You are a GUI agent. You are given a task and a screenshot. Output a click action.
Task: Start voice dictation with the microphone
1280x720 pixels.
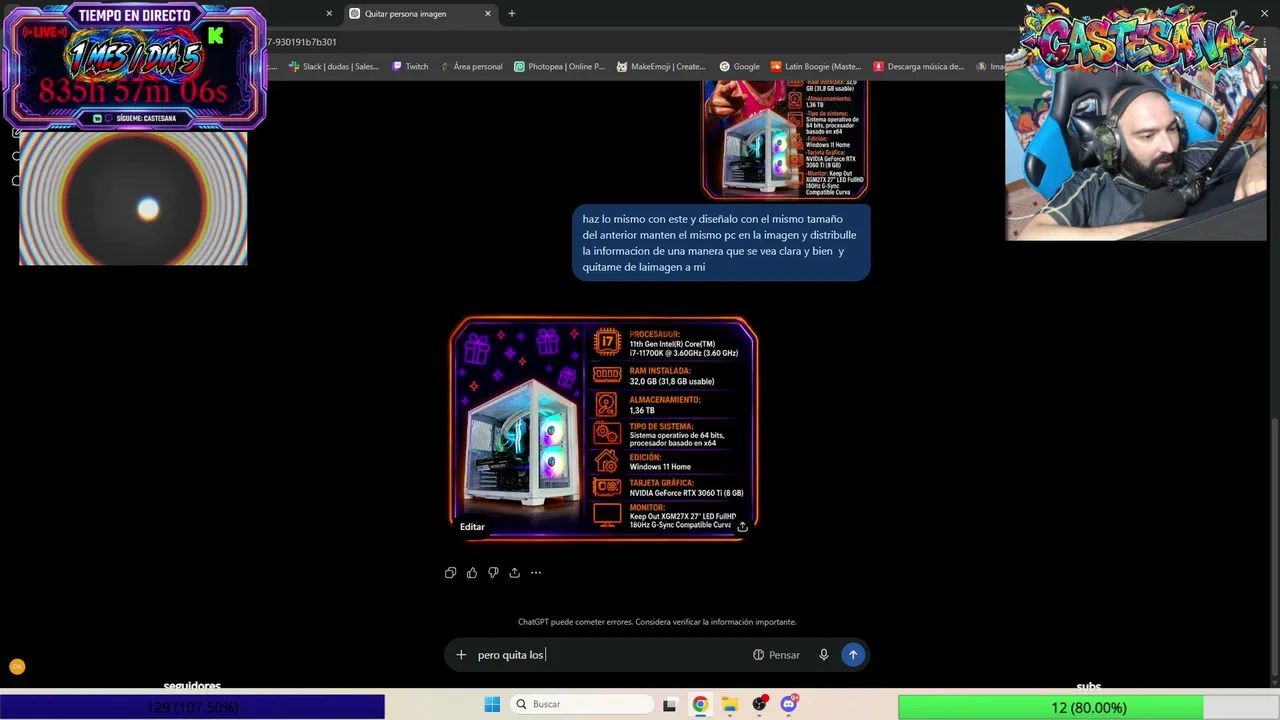[x=824, y=655]
